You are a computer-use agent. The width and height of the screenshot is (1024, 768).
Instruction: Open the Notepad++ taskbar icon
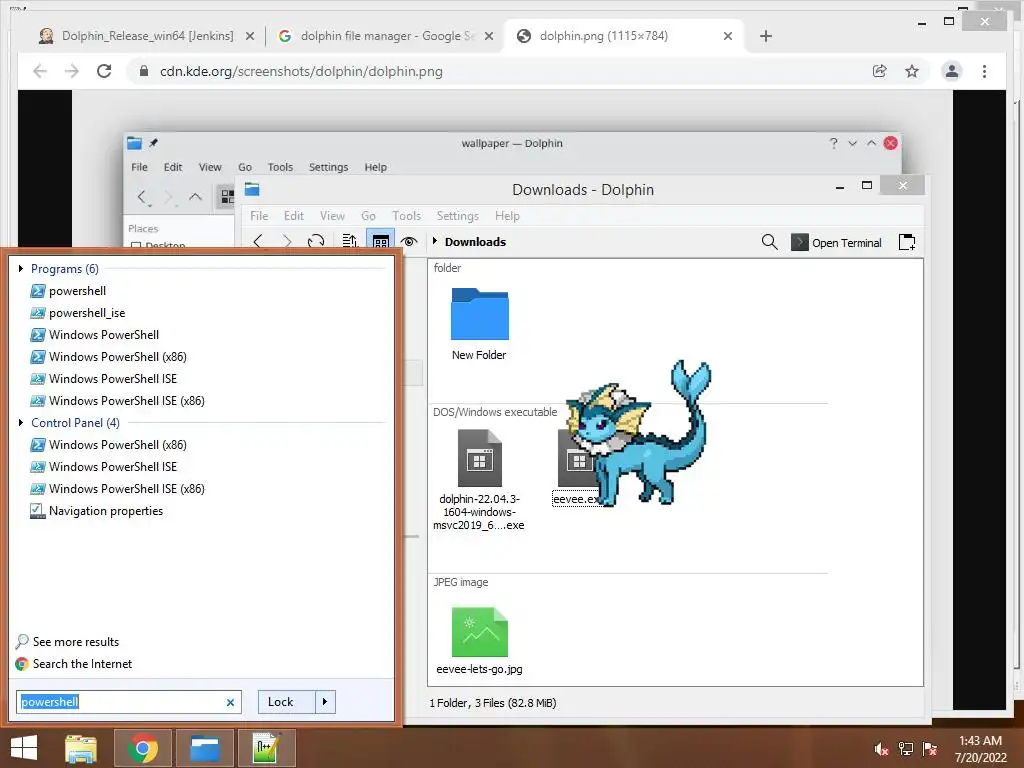pyautogui.click(x=266, y=748)
